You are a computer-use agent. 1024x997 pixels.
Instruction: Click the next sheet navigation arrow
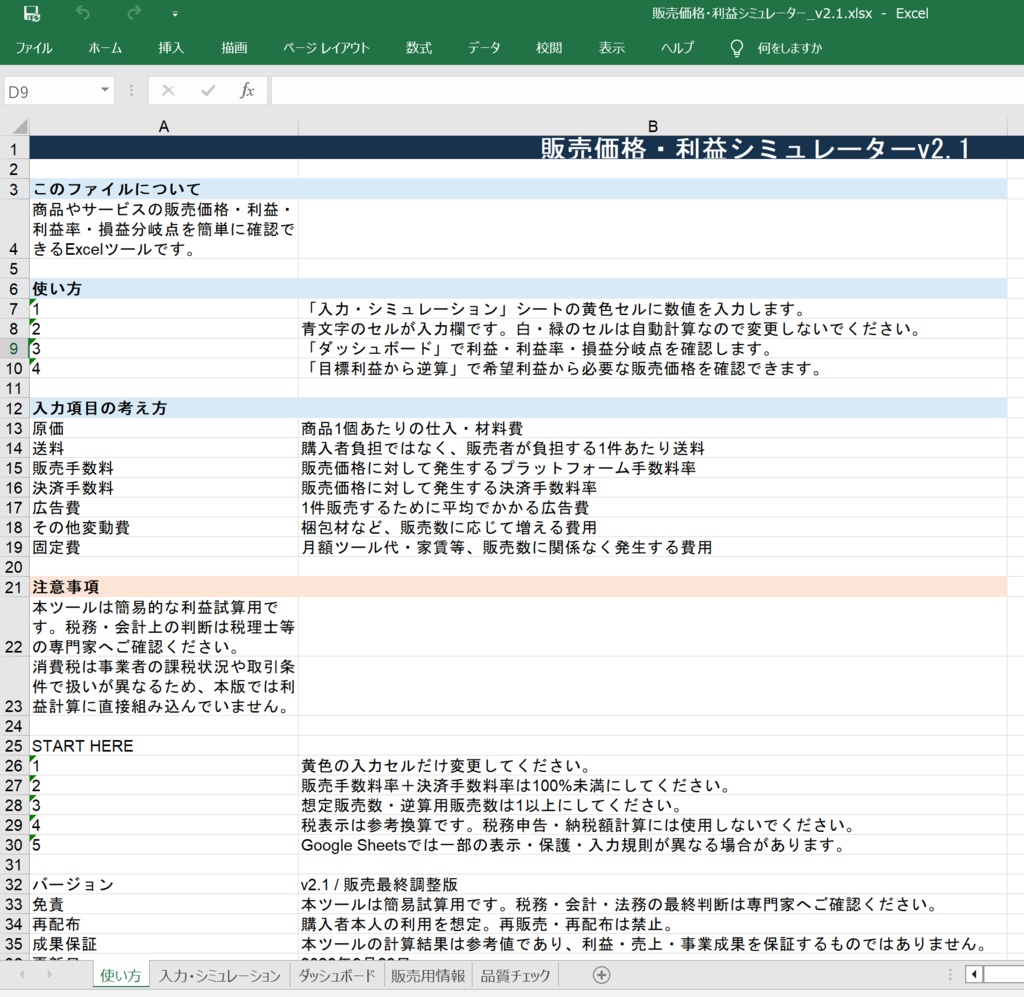[x=50, y=975]
